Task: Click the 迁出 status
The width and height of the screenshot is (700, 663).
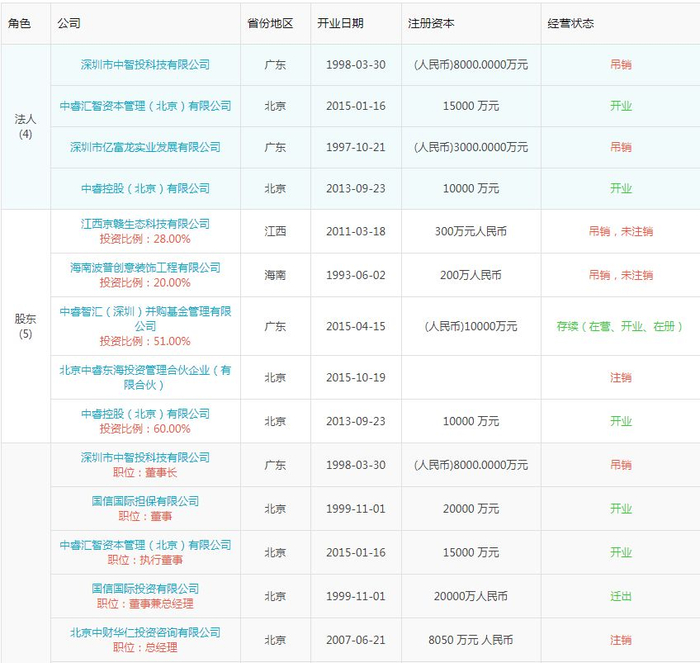Action: (x=621, y=596)
